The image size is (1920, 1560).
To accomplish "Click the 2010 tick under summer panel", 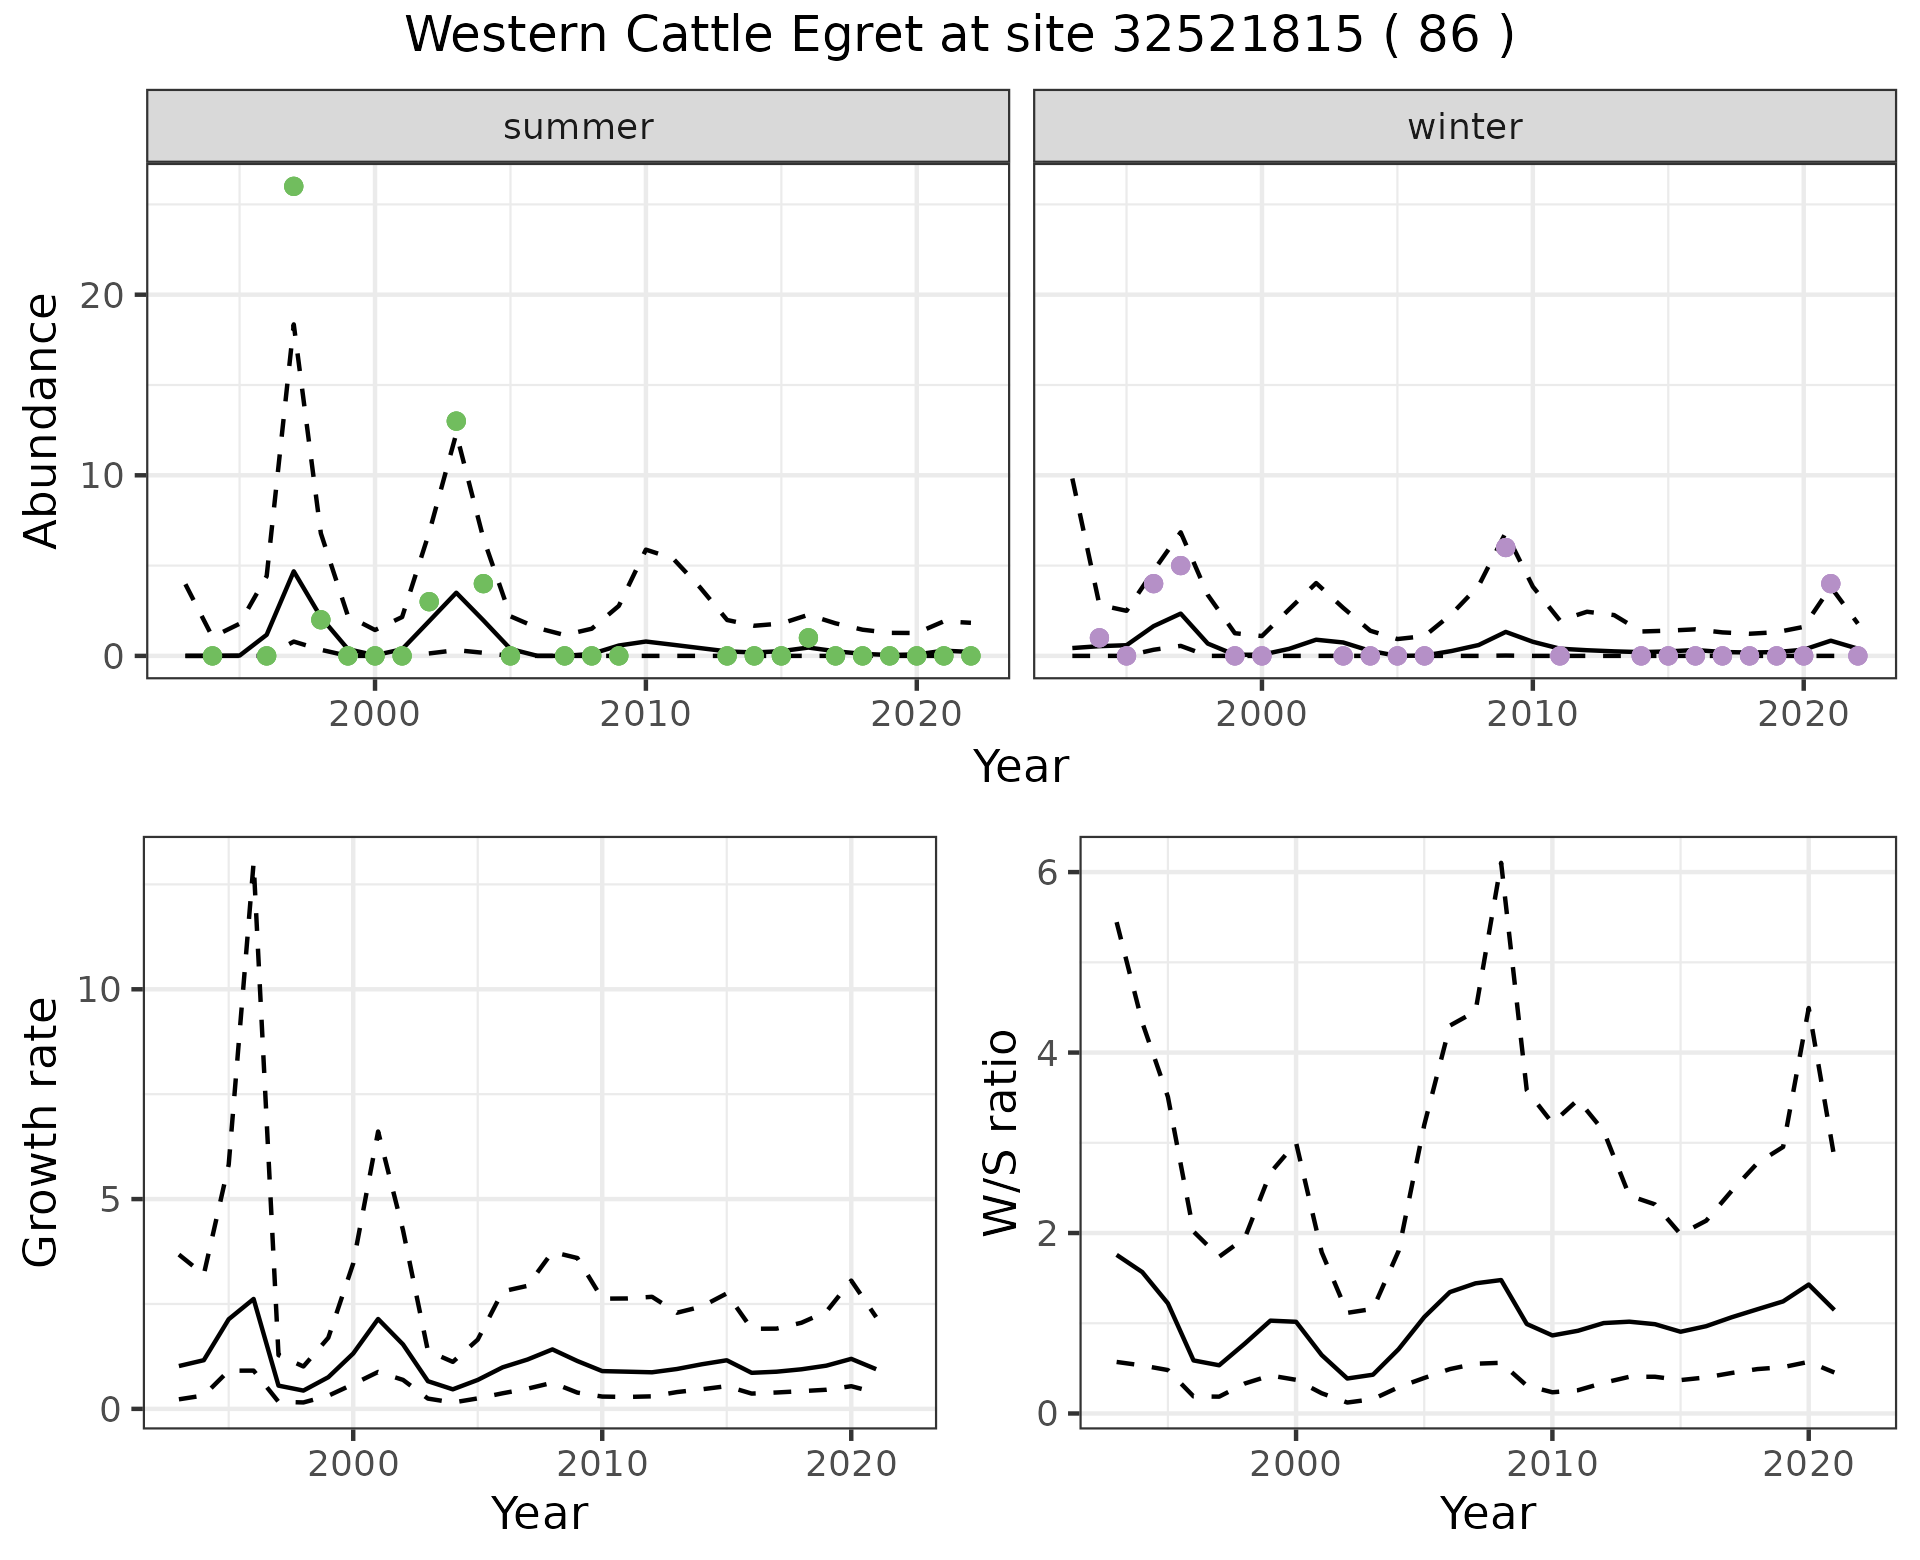I will pos(645,714).
